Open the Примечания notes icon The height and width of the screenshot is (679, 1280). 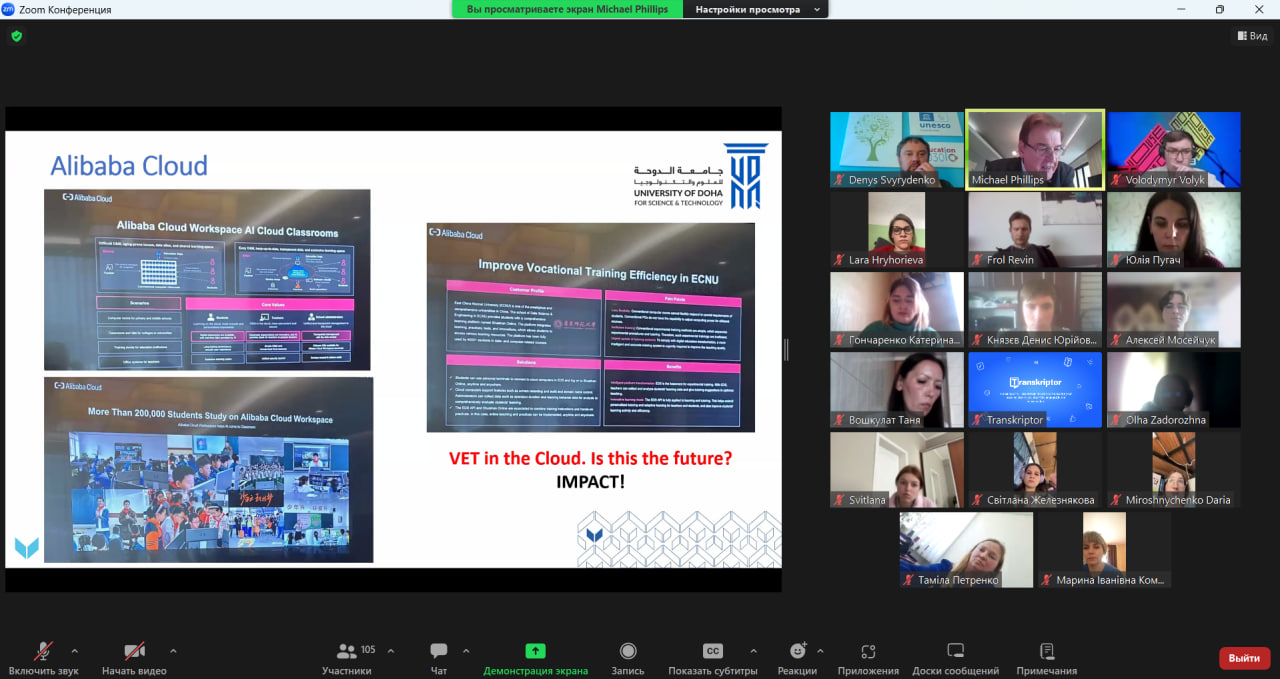[1046, 652]
